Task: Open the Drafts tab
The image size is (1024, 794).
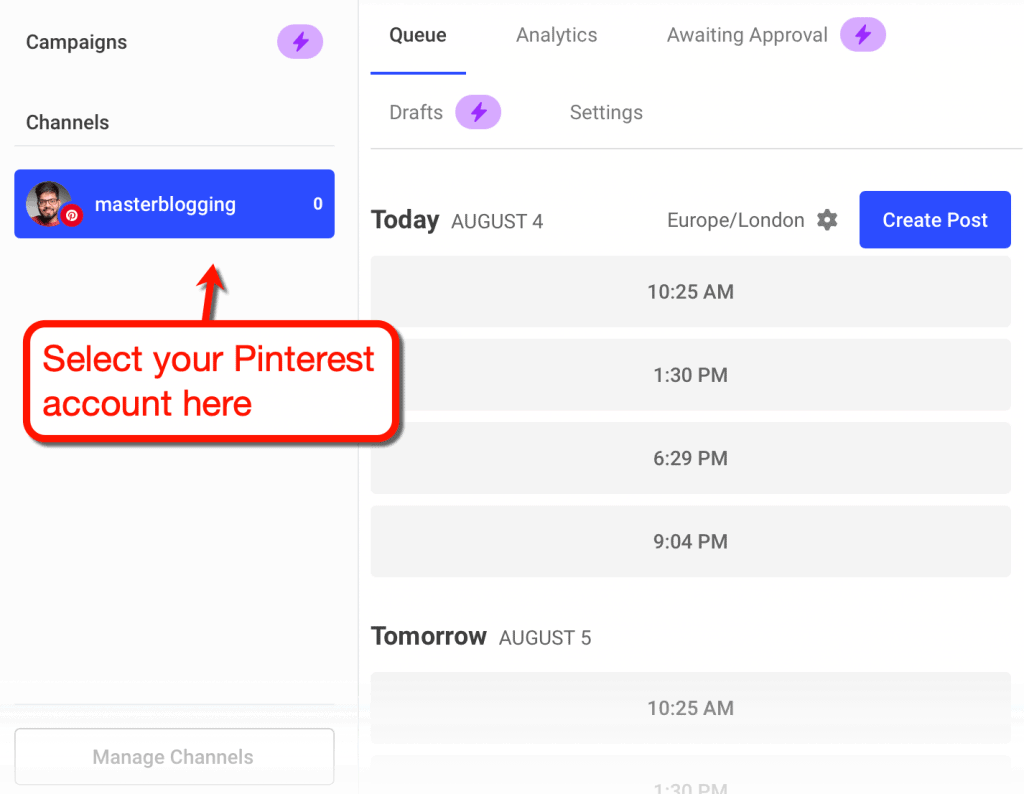Action: pos(416,112)
